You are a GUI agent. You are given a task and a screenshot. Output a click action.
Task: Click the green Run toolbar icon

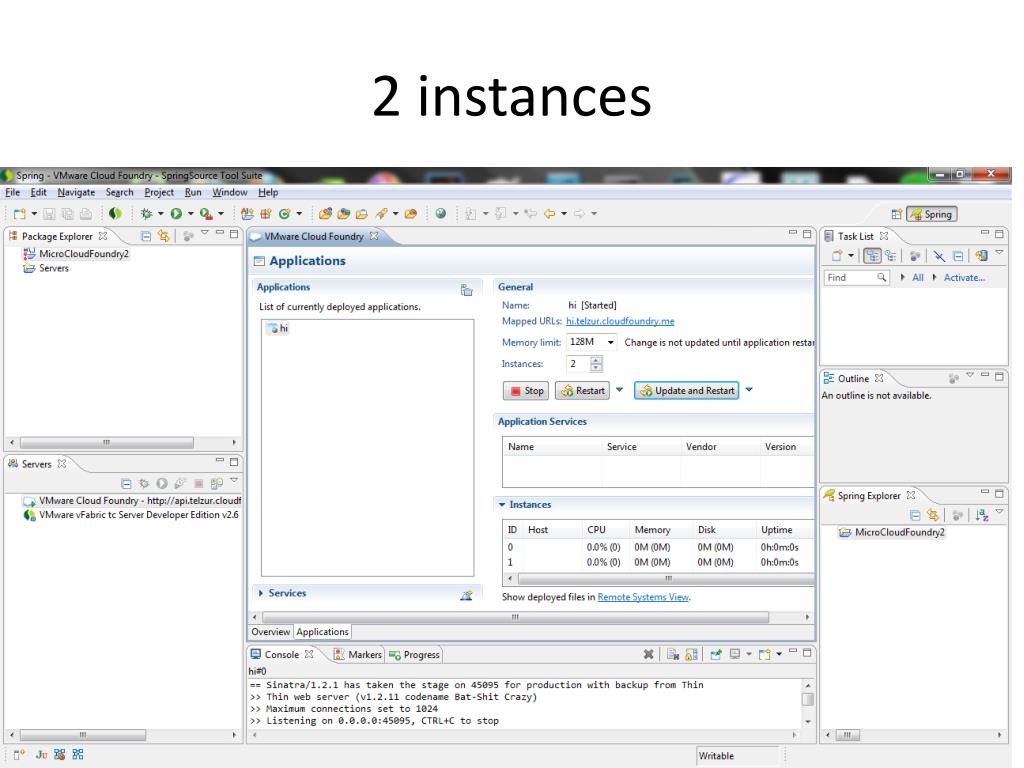point(176,214)
